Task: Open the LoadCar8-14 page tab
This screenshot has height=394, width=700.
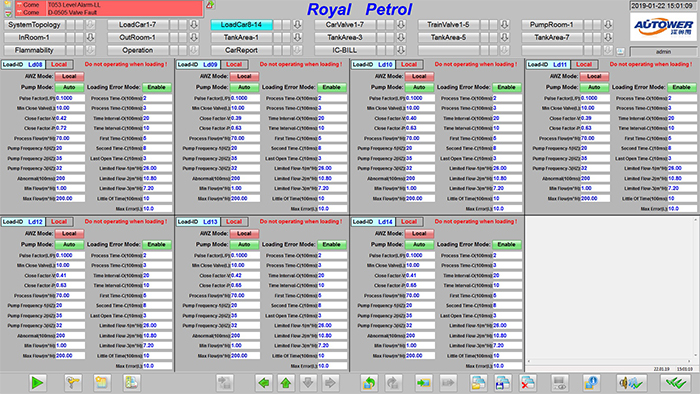Action: (241, 25)
